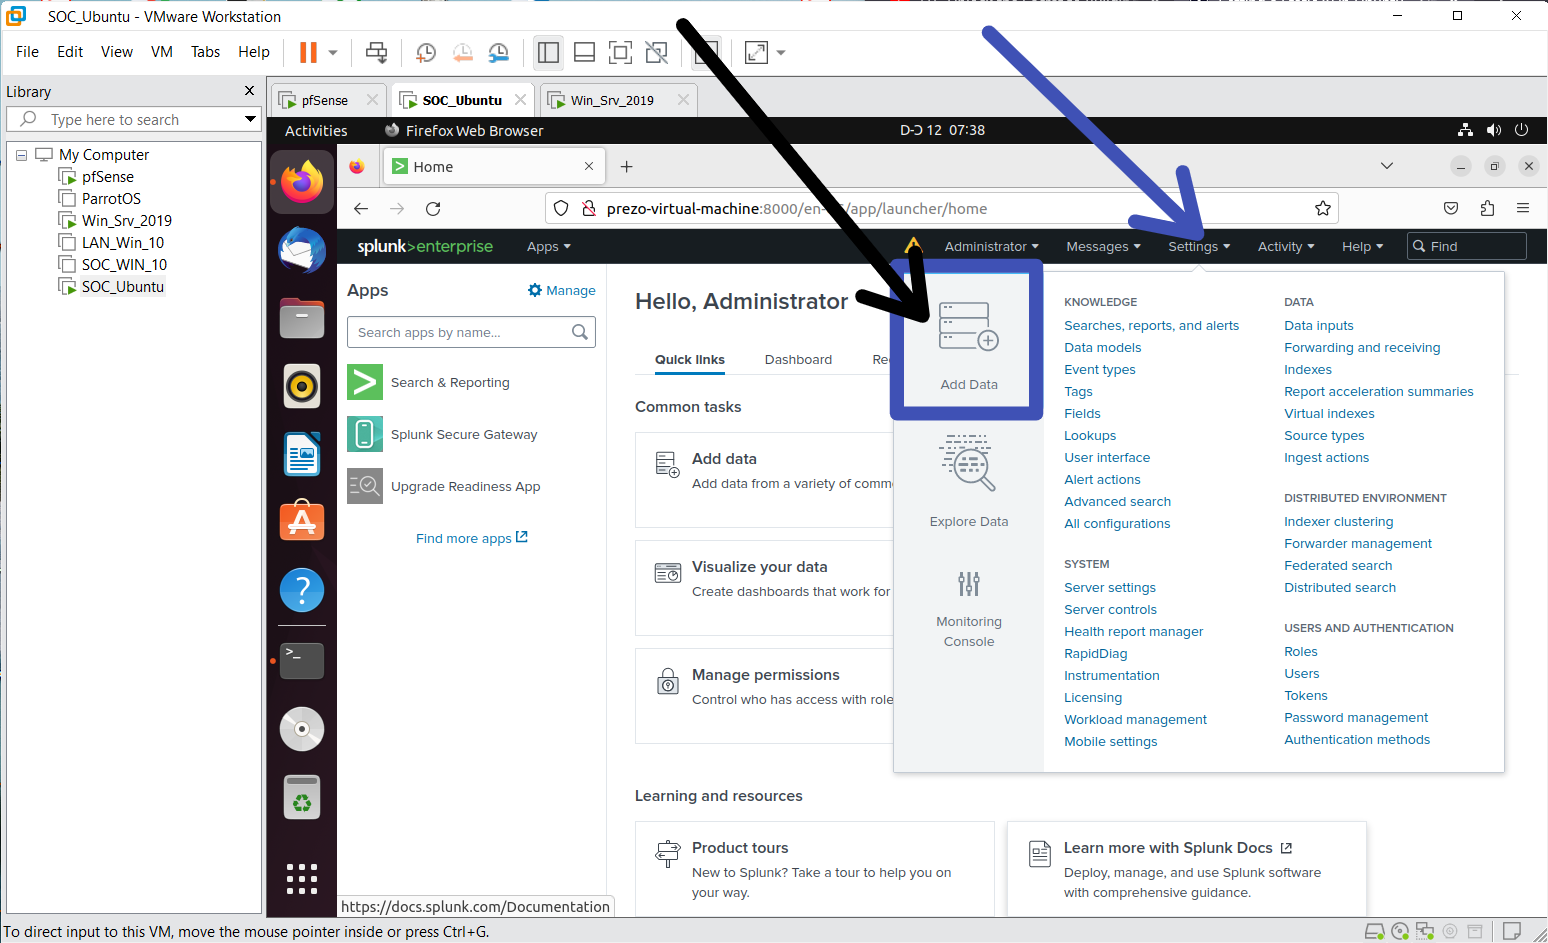1548x943 pixels.
Task: Open the Product tours card
Action: (x=815, y=868)
